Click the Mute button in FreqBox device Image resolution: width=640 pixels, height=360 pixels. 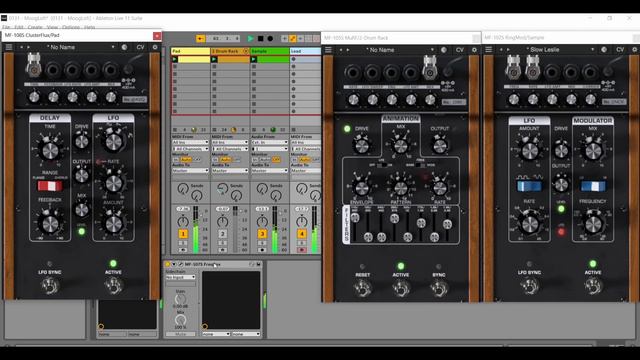click(180, 334)
